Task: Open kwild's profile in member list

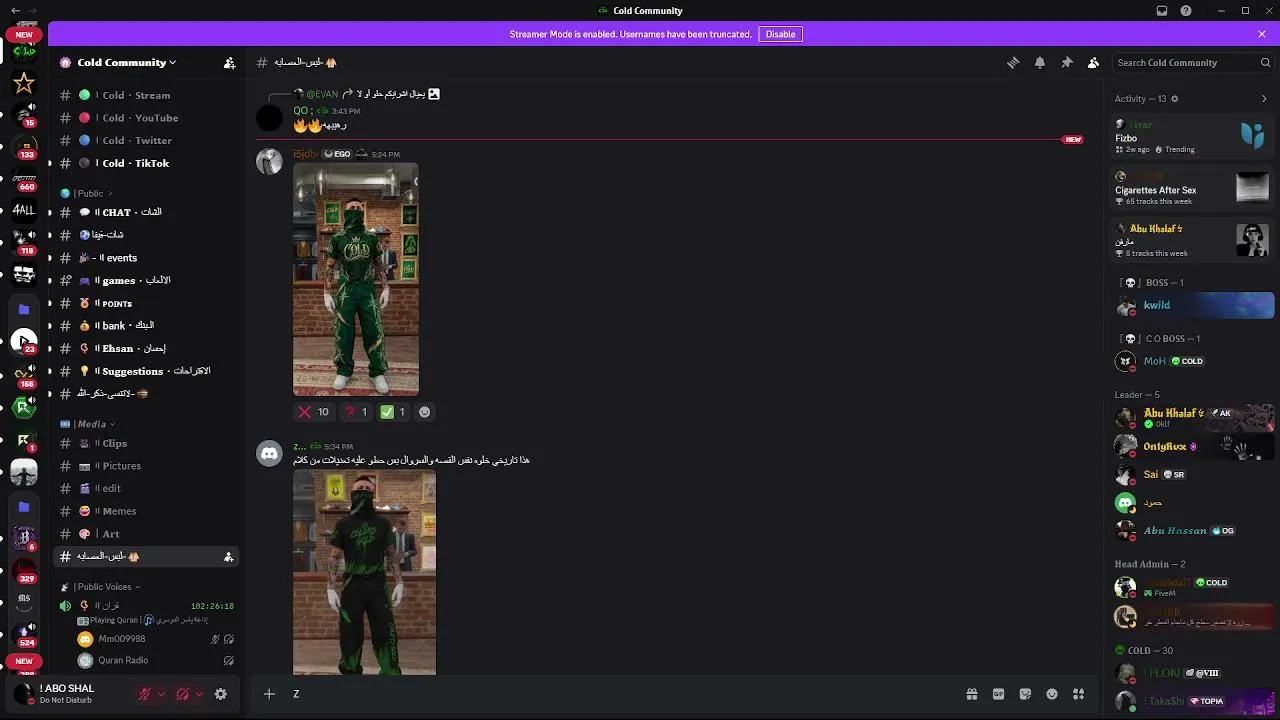Action: click(x=1195, y=305)
